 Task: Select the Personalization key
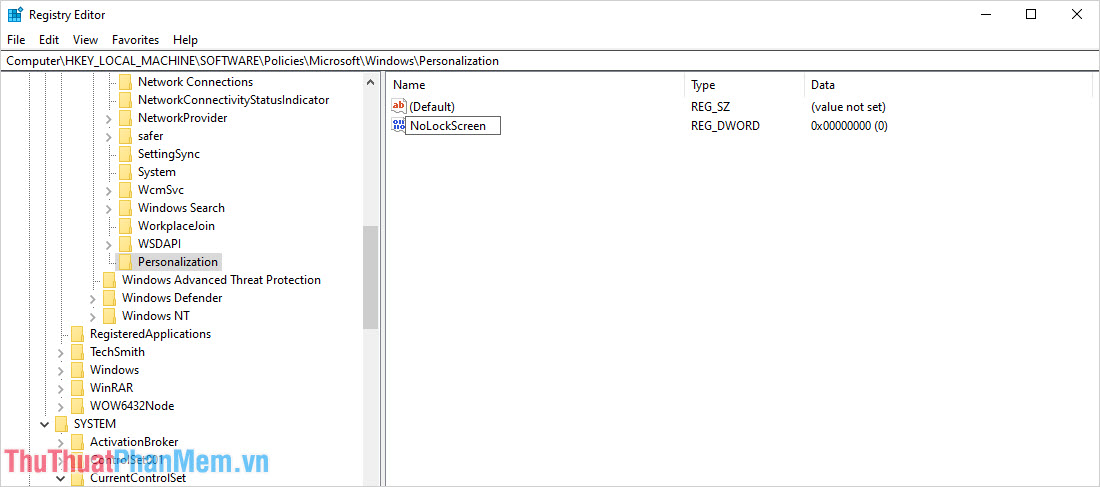[x=177, y=262]
